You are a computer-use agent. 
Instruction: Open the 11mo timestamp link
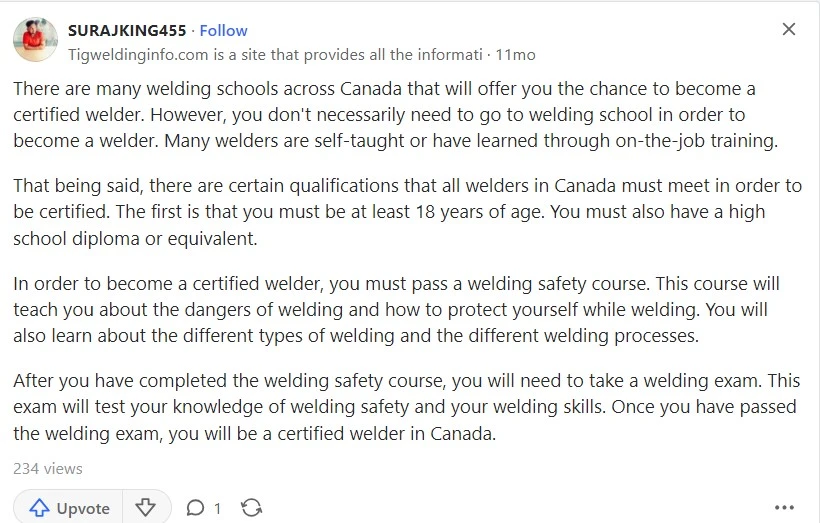click(515, 55)
